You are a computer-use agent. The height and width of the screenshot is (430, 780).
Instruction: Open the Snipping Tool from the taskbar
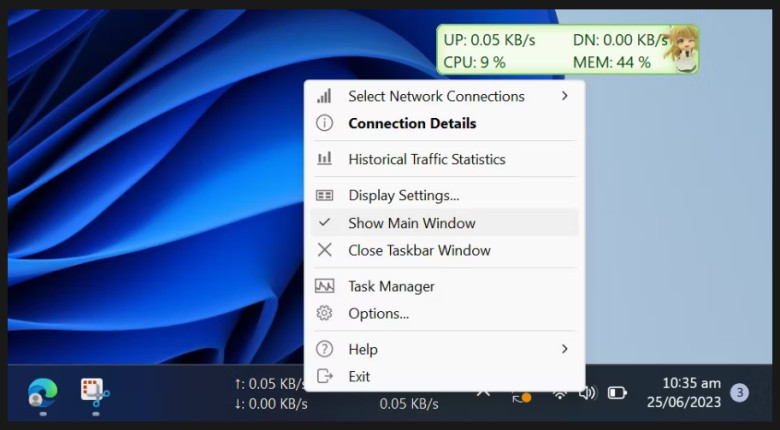[95, 392]
